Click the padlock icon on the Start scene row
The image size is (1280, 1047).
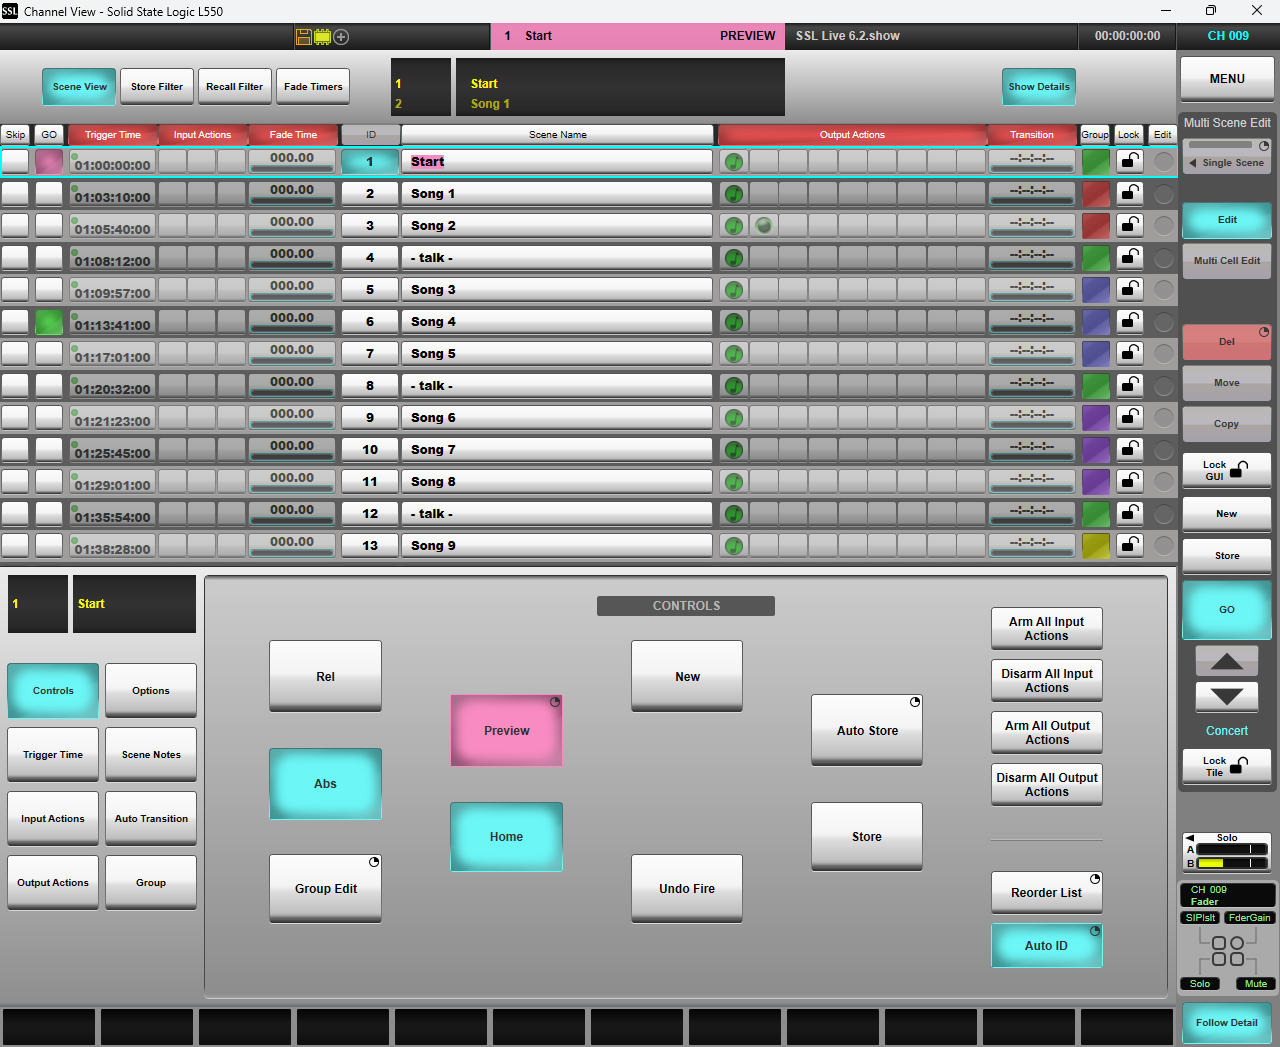click(1129, 161)
